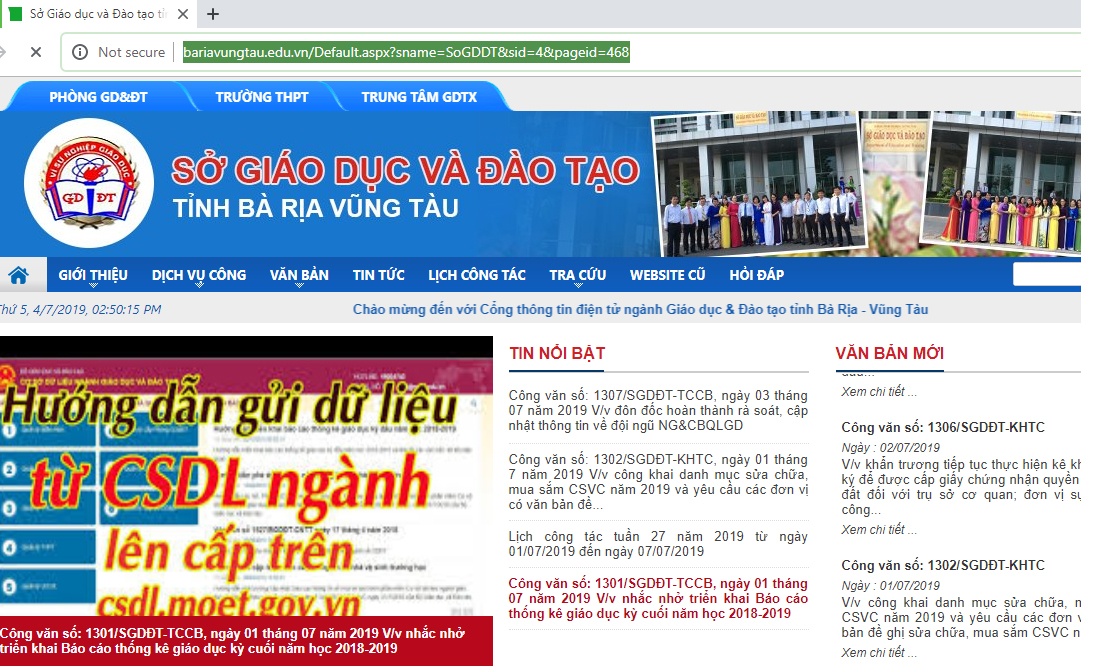The image size is (1114, 672).
Task: Open the Công văn số 1301/SGDĐT-TCCB article
Action: point(655,594)
